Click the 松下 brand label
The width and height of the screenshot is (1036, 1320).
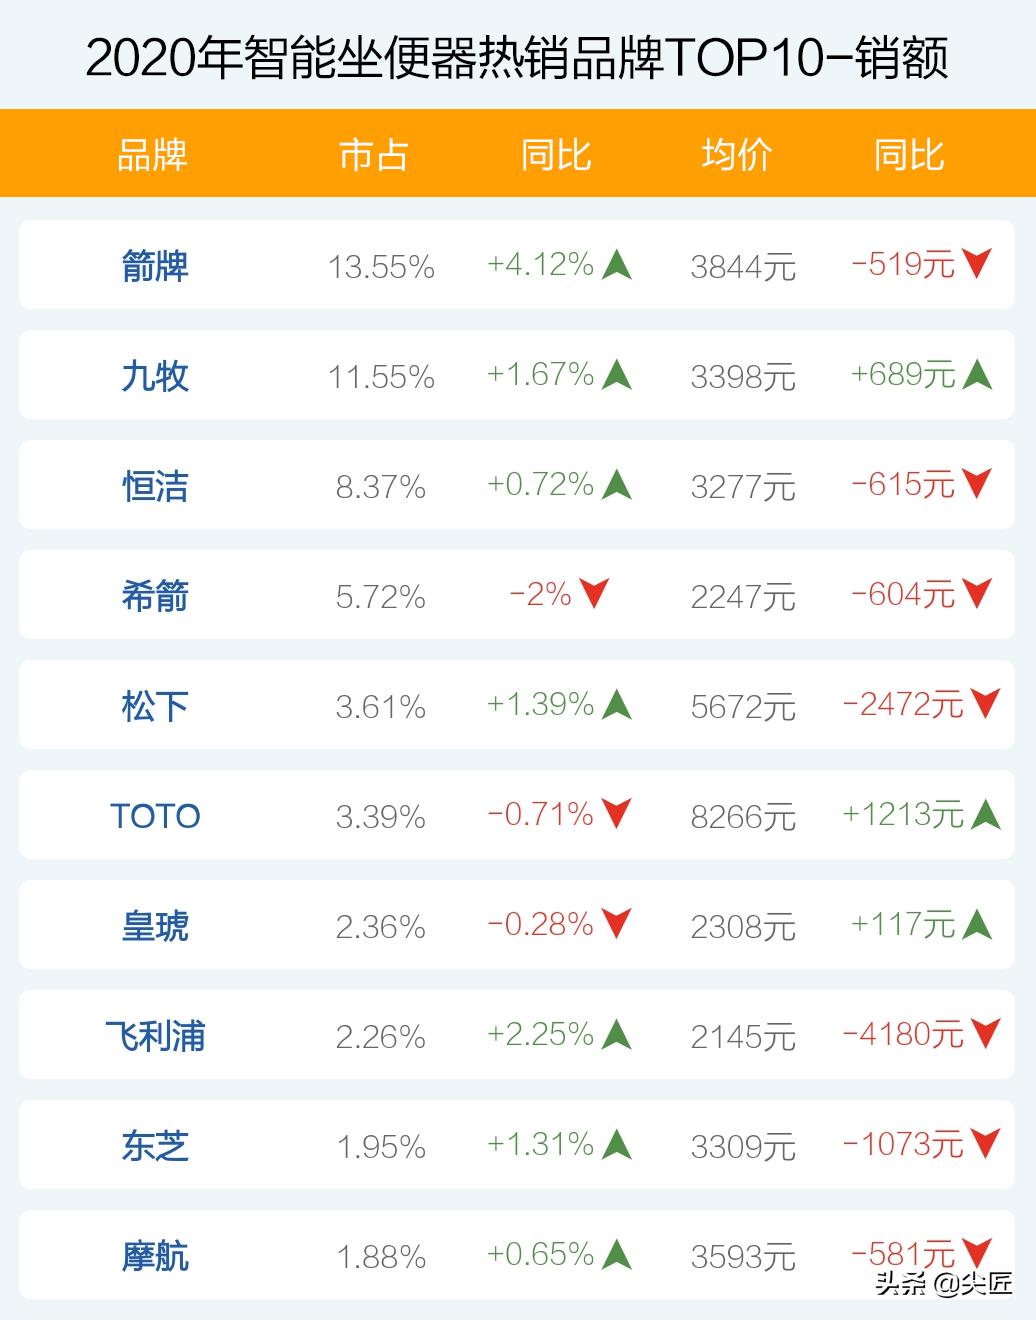click(155, 707)
